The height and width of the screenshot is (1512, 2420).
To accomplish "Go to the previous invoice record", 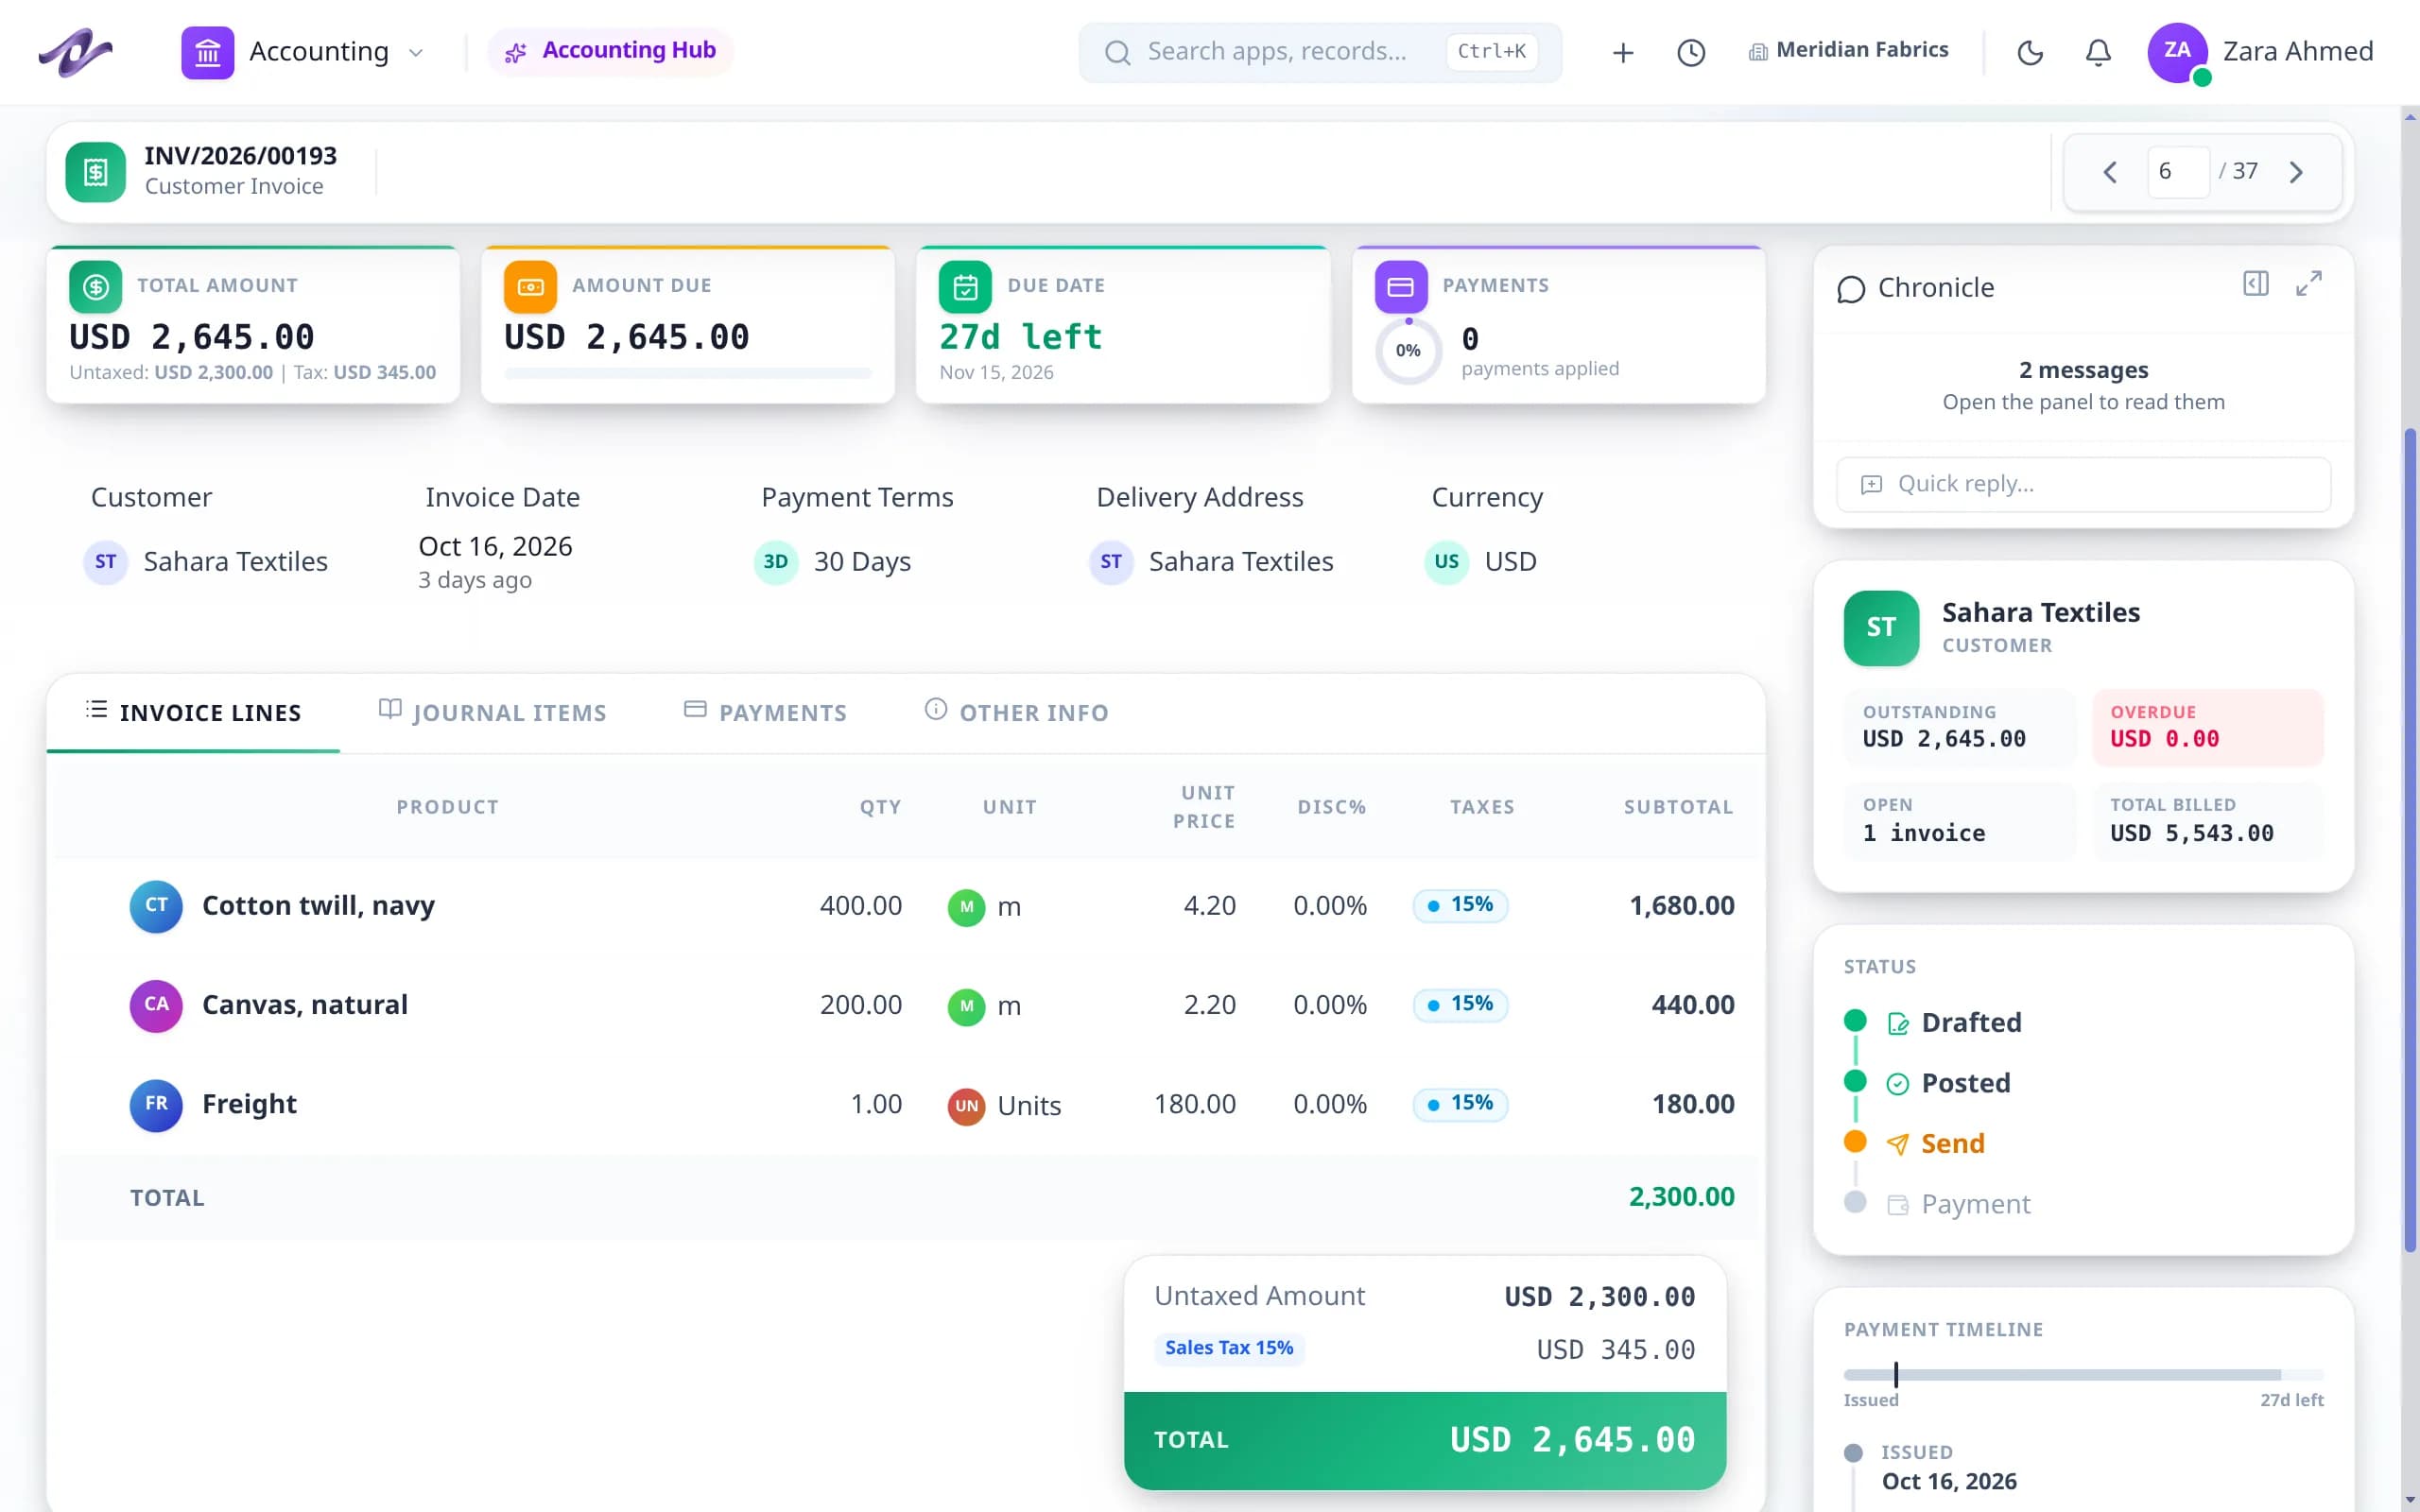I will pos(2110,172).
